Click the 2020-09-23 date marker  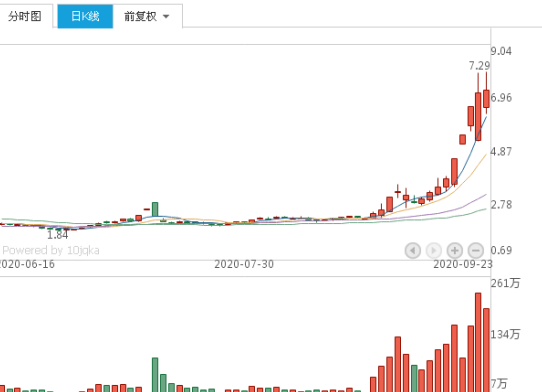point(463,264)
